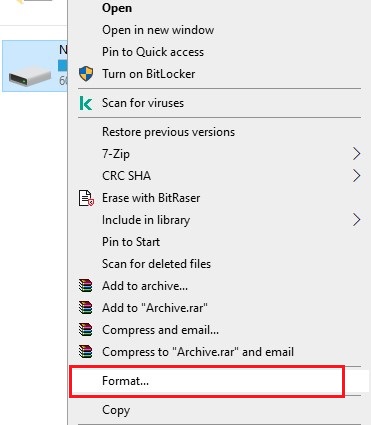Click the BitRaser erase document icon

click(86, 198)
